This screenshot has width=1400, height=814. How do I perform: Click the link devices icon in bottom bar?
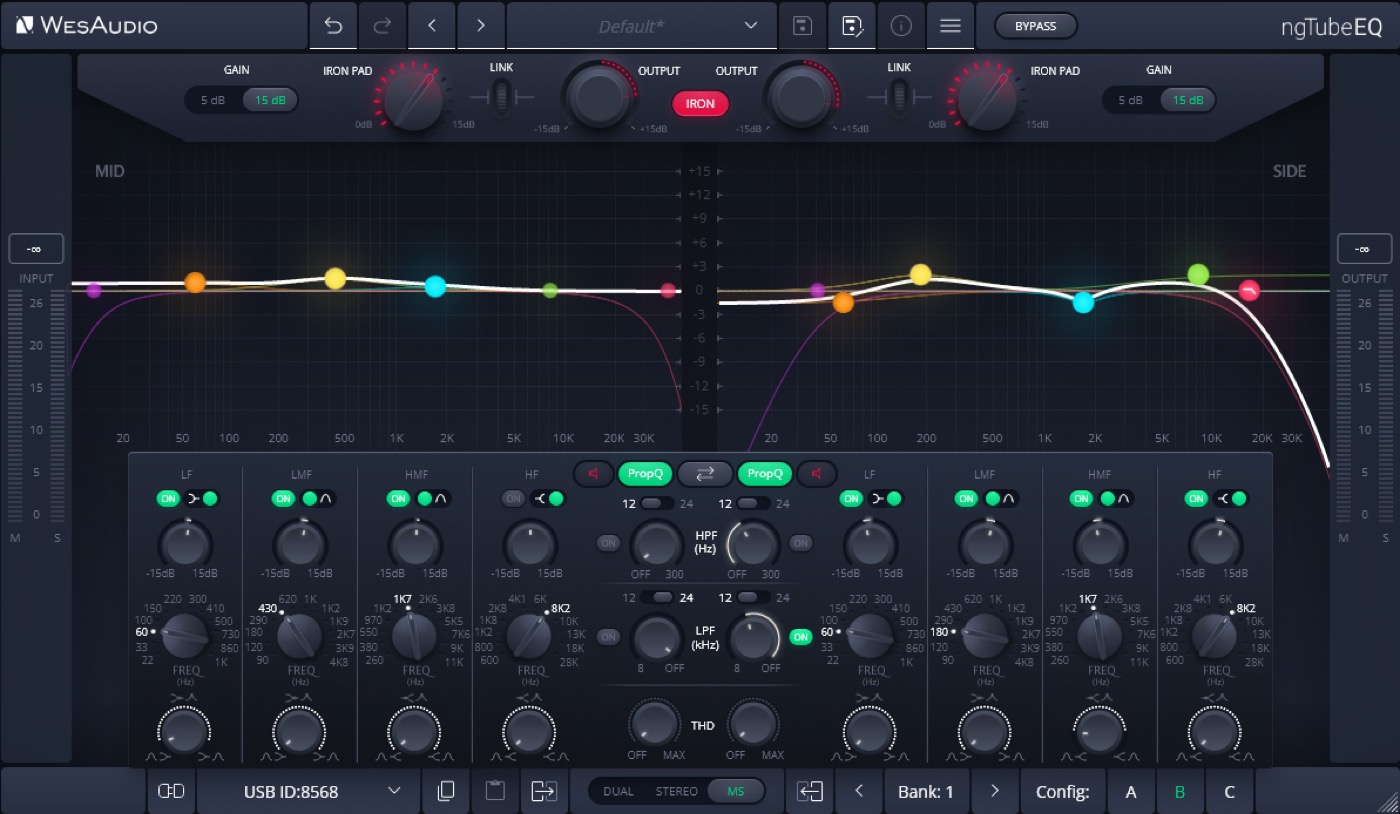pos(171,791)
